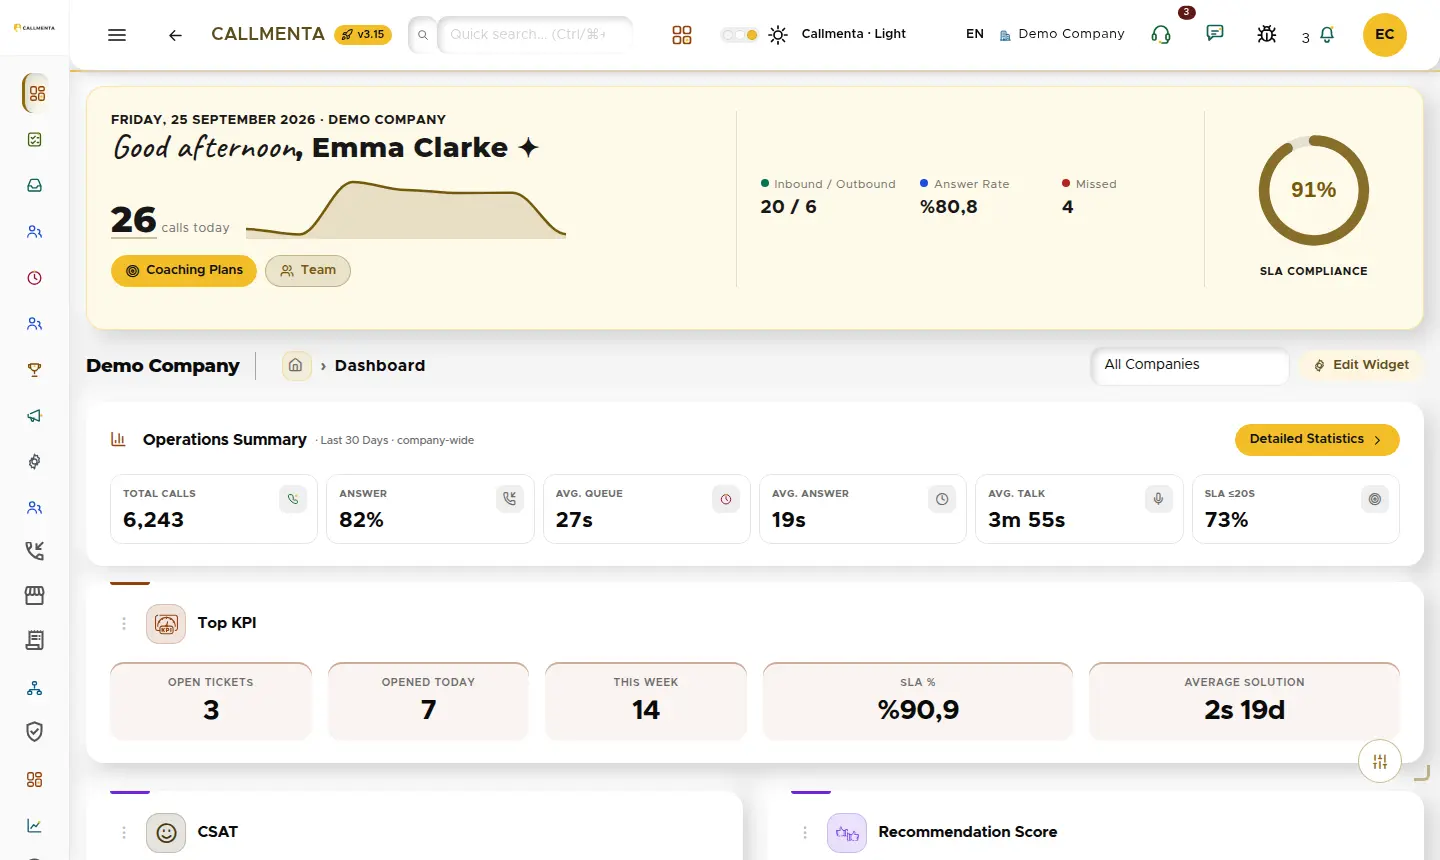Click the Edit Widget button
The image size is (1440, 860).
[x=1362, y=366]
